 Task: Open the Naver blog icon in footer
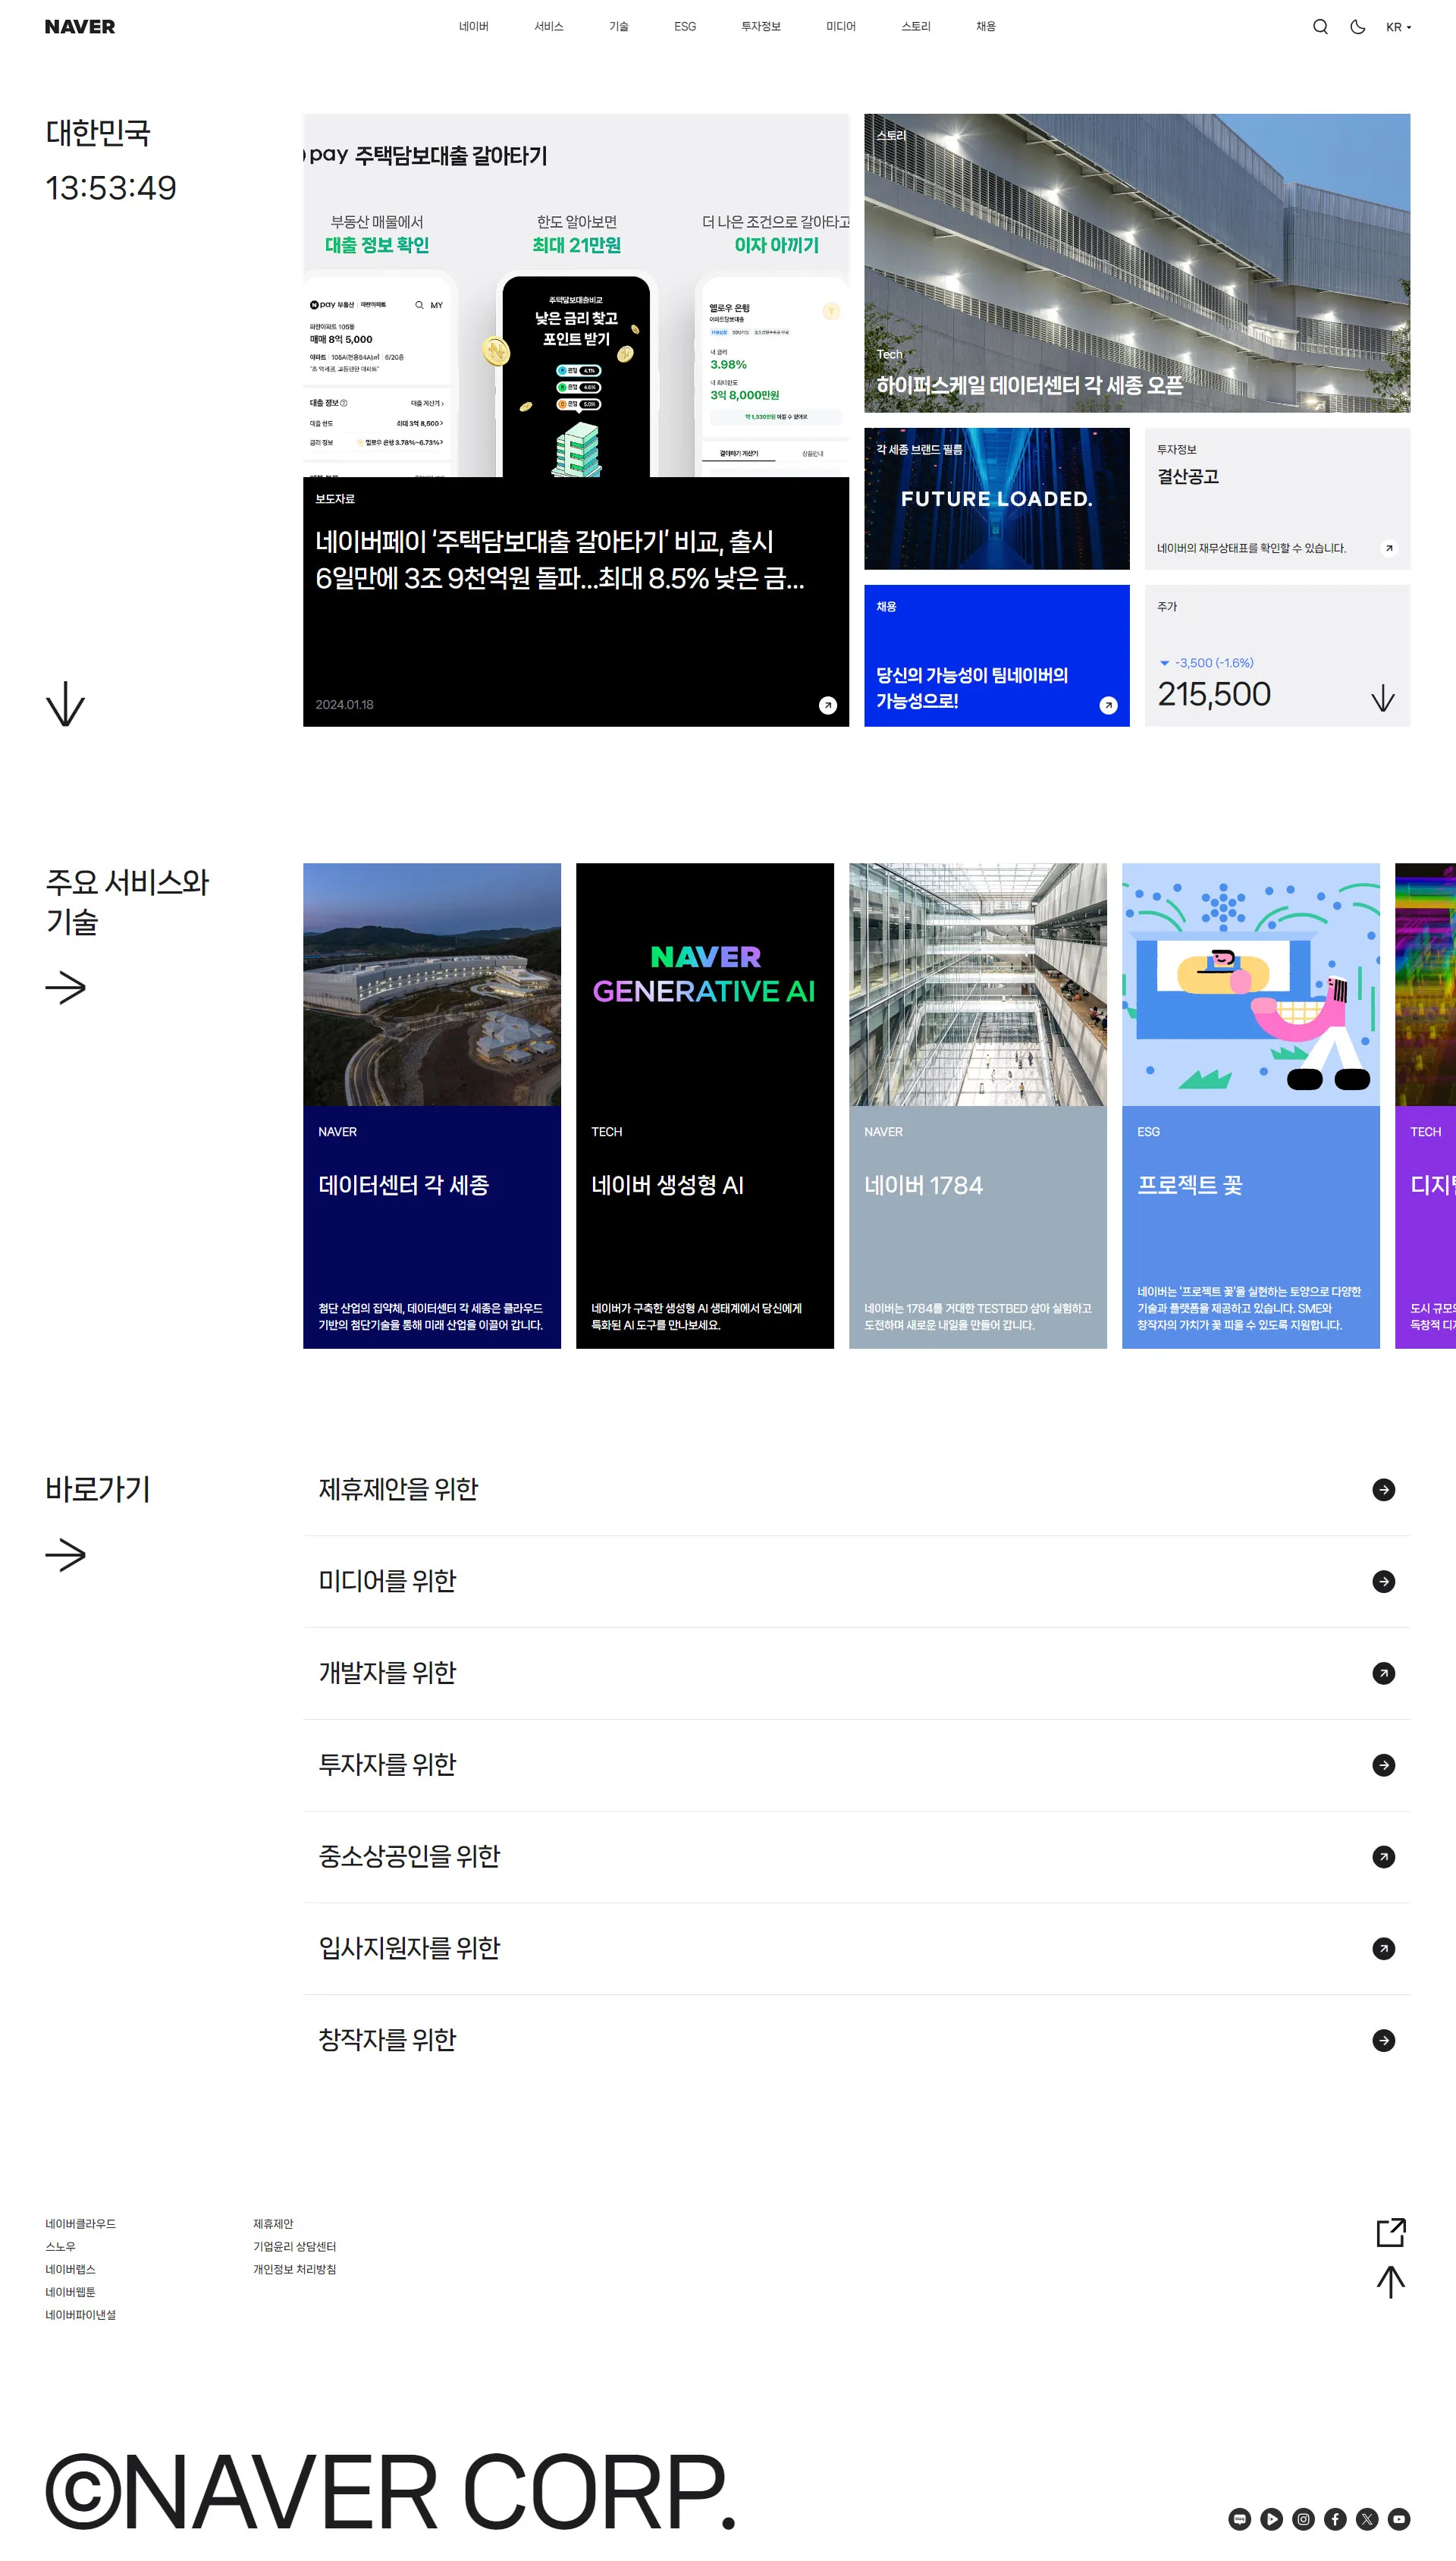click(1240, 2519)
